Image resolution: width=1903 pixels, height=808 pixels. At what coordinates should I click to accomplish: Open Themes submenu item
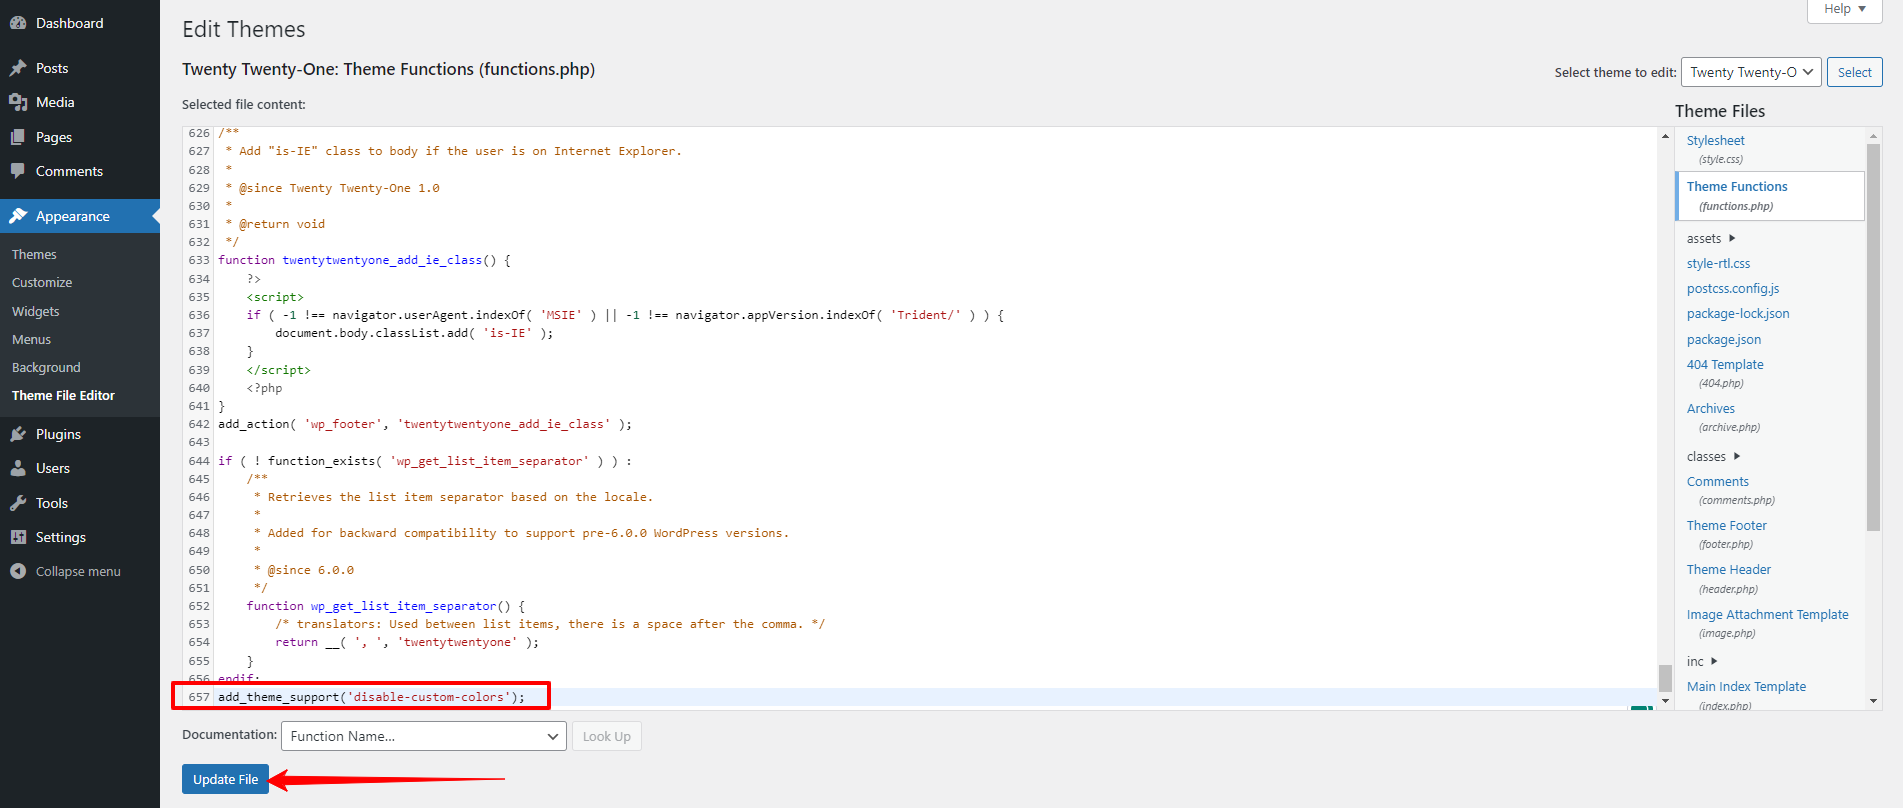point(34,255)
